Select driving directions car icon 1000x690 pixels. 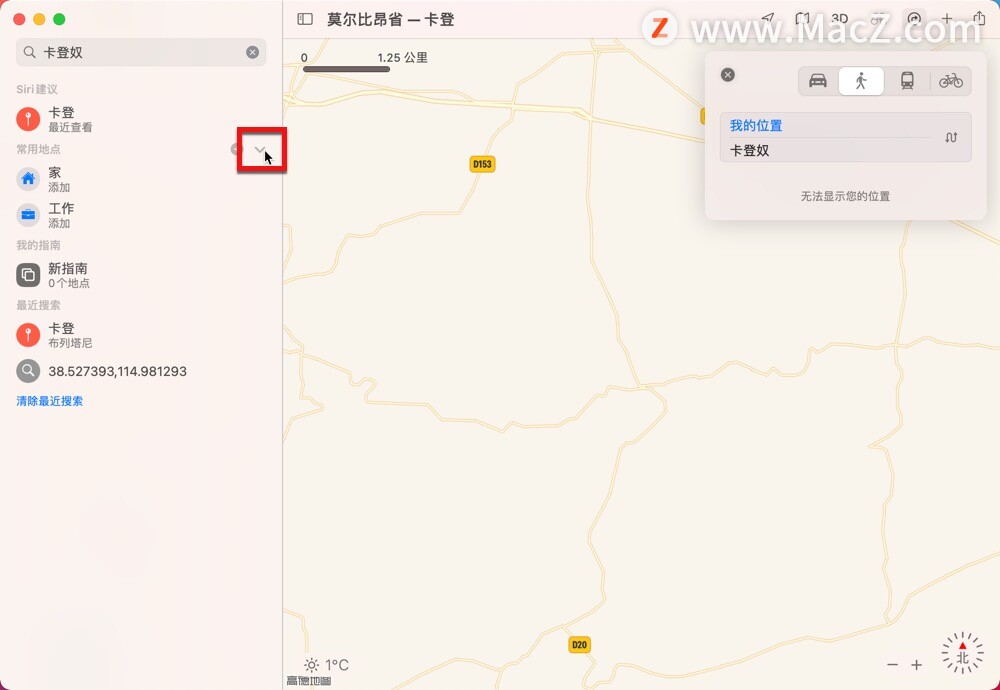click(818, 81)
